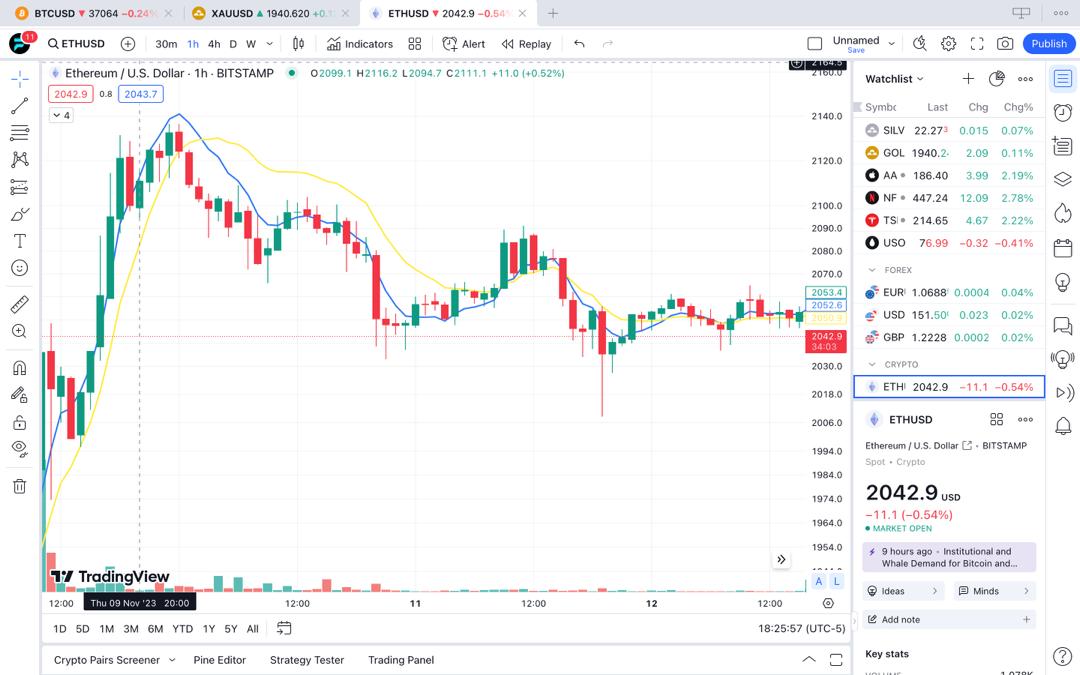Screen dimensions: 1080x675
Task: Expand the Watchlist name dropdown
Action: tap(920, 79)
